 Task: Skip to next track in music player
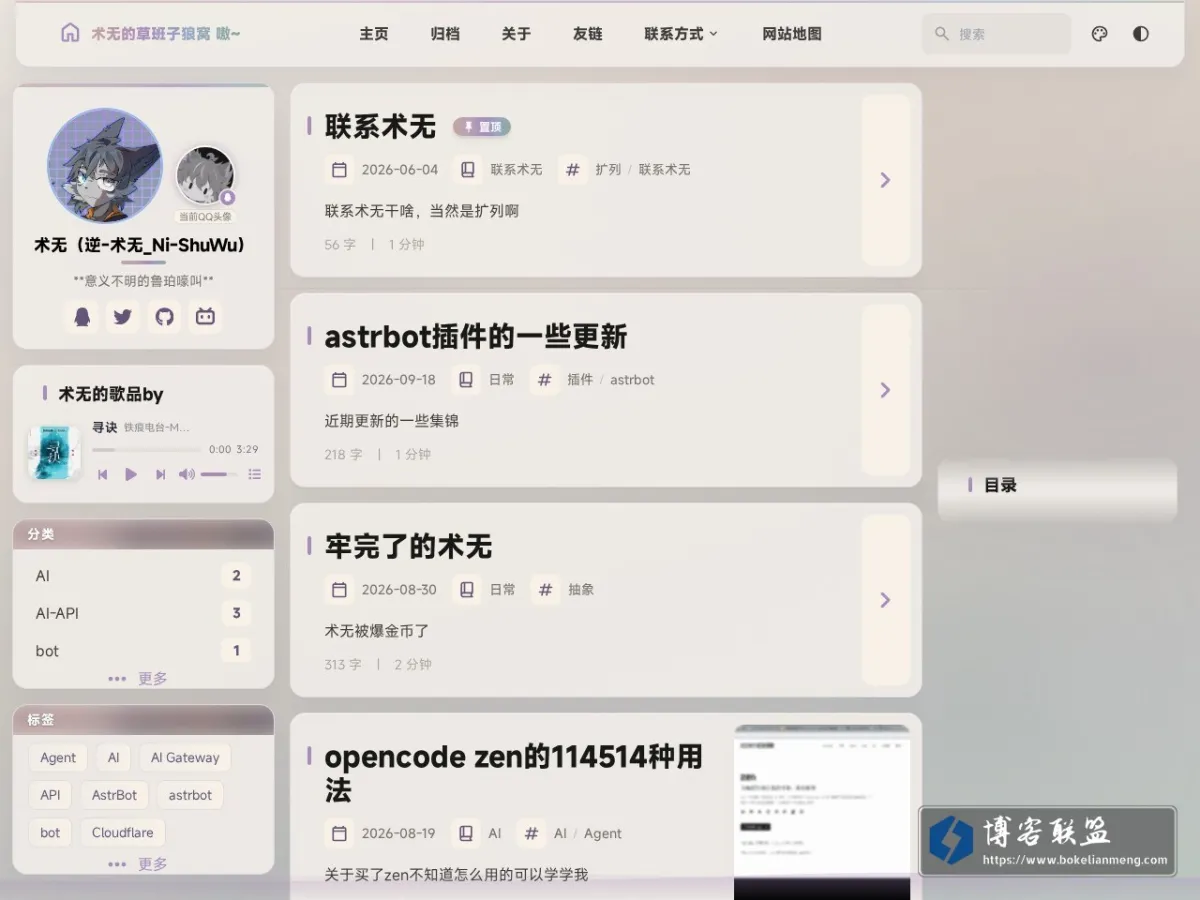(160, 475)
